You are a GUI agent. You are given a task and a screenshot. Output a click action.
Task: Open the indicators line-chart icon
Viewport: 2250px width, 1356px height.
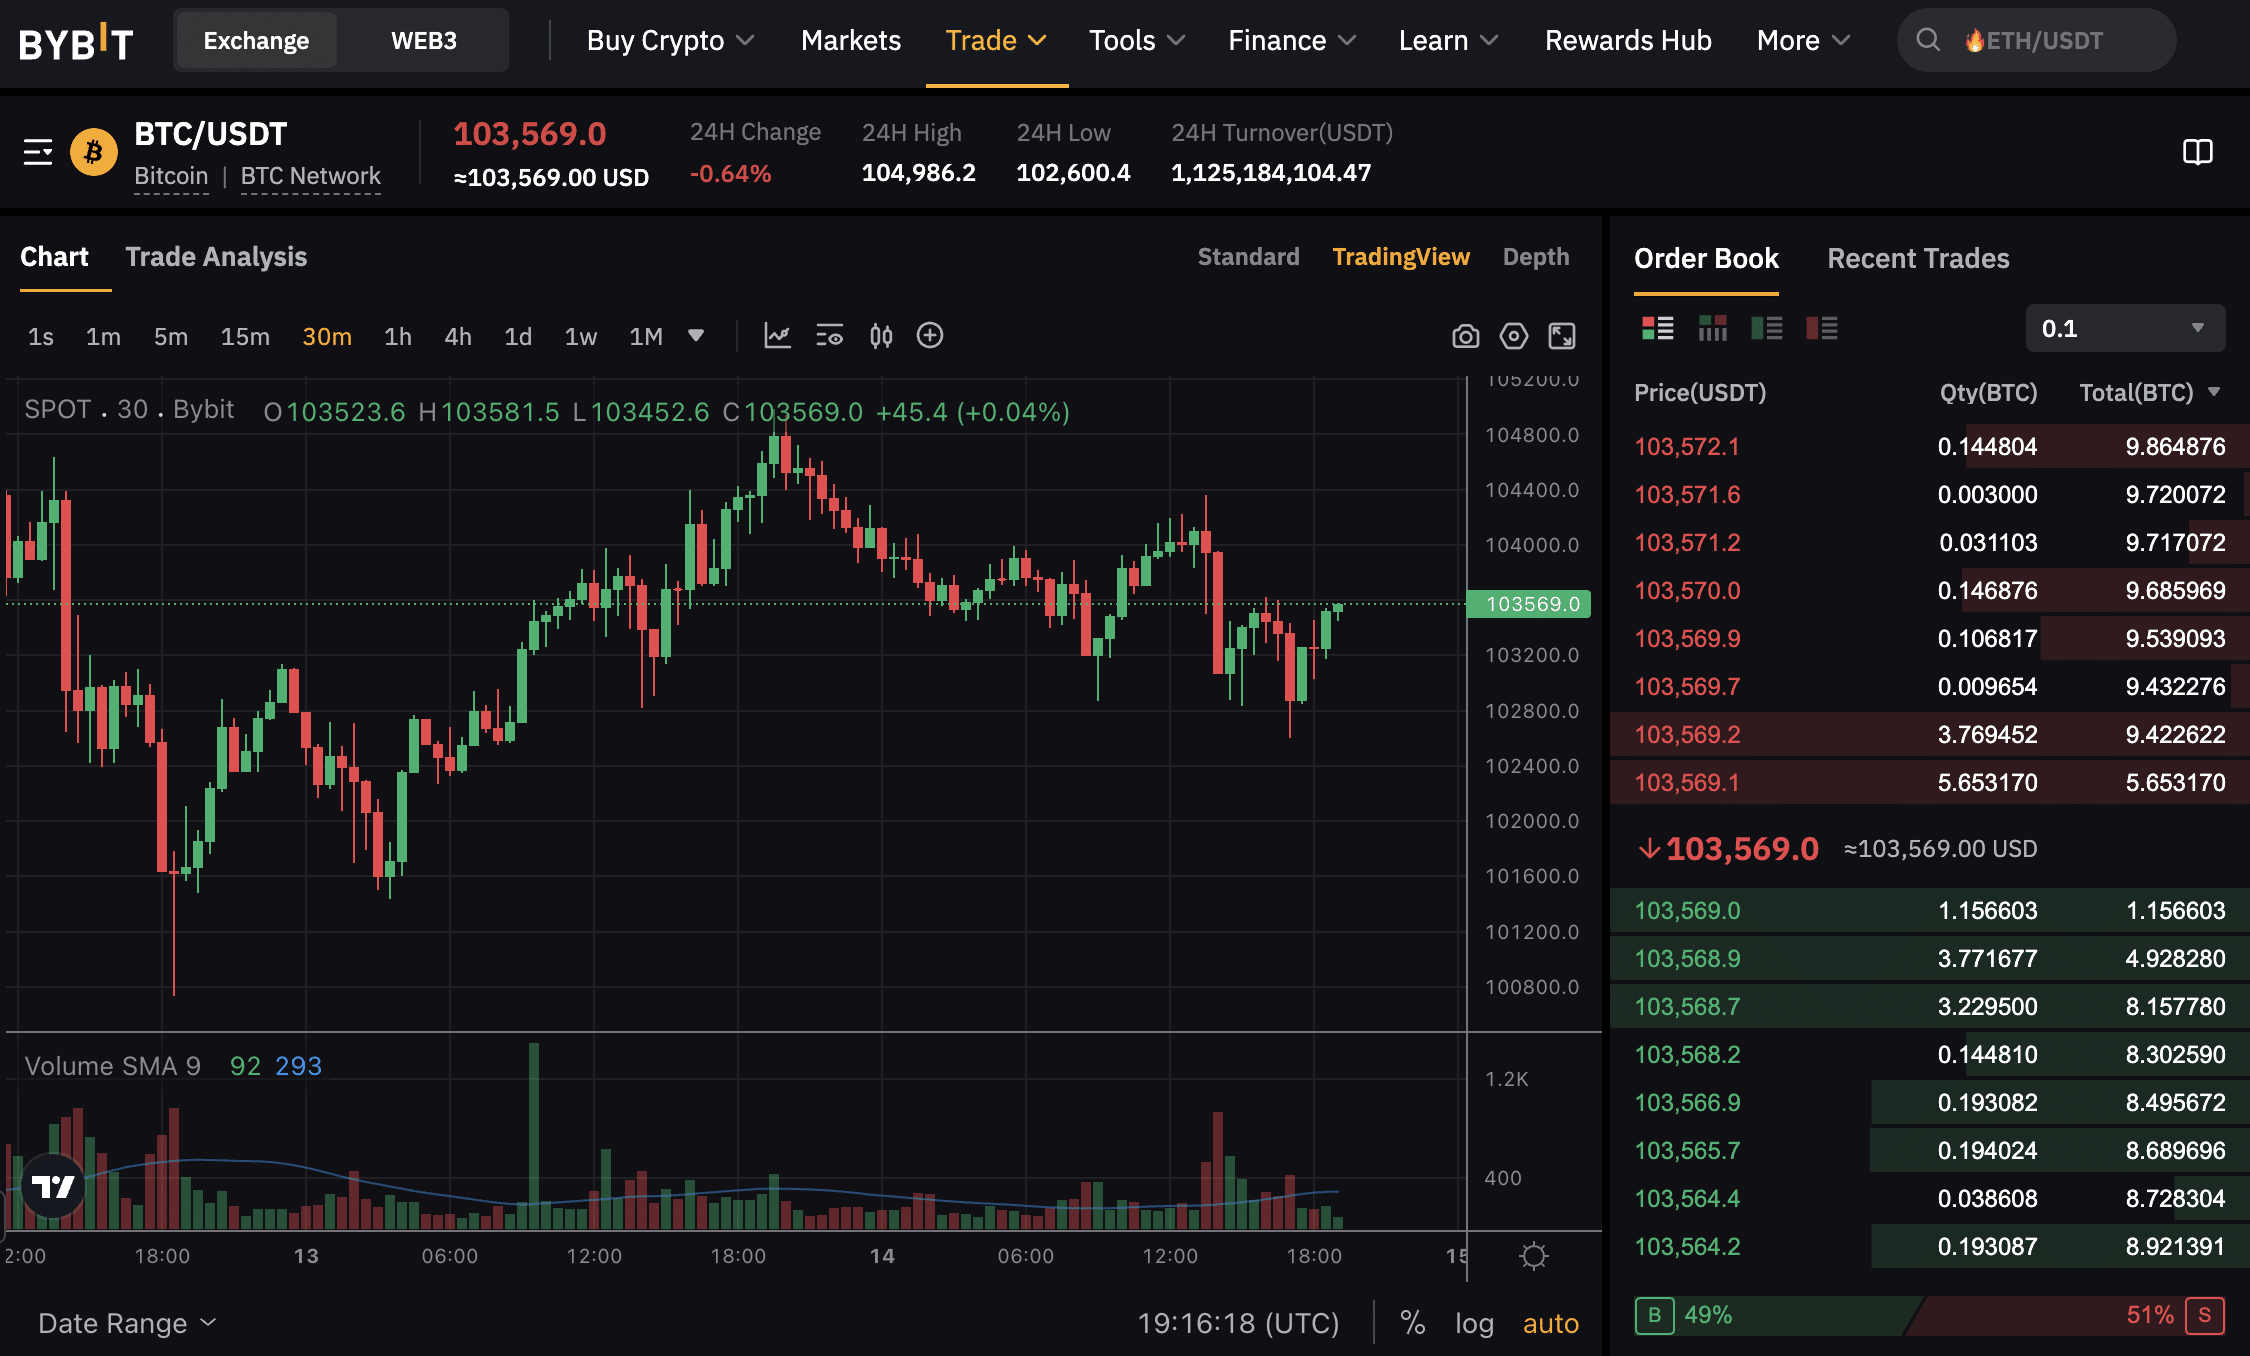(778, 336)
